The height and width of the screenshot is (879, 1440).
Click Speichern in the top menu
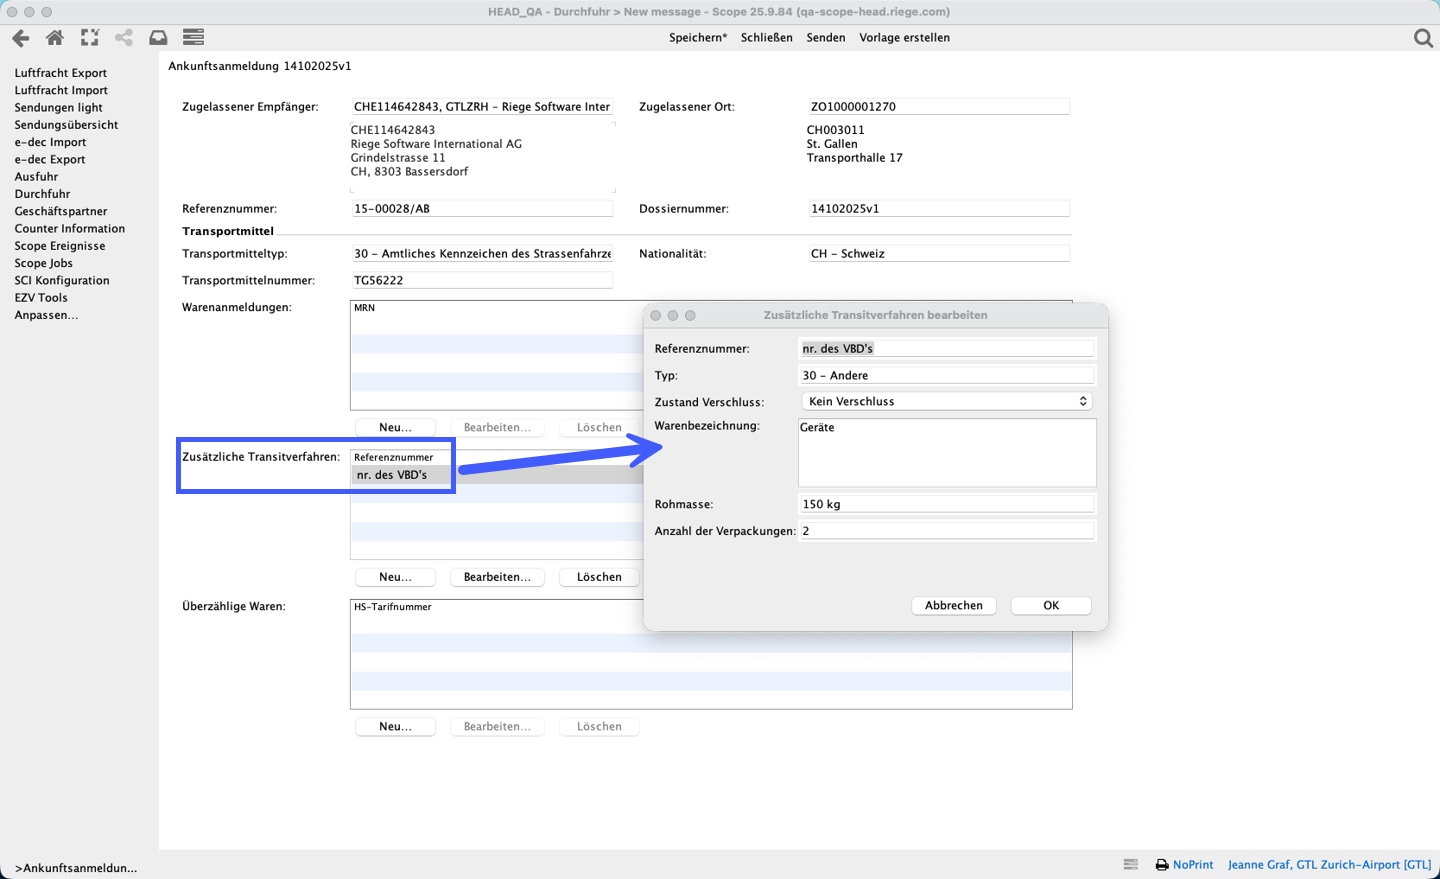click(x=697, y=38)
